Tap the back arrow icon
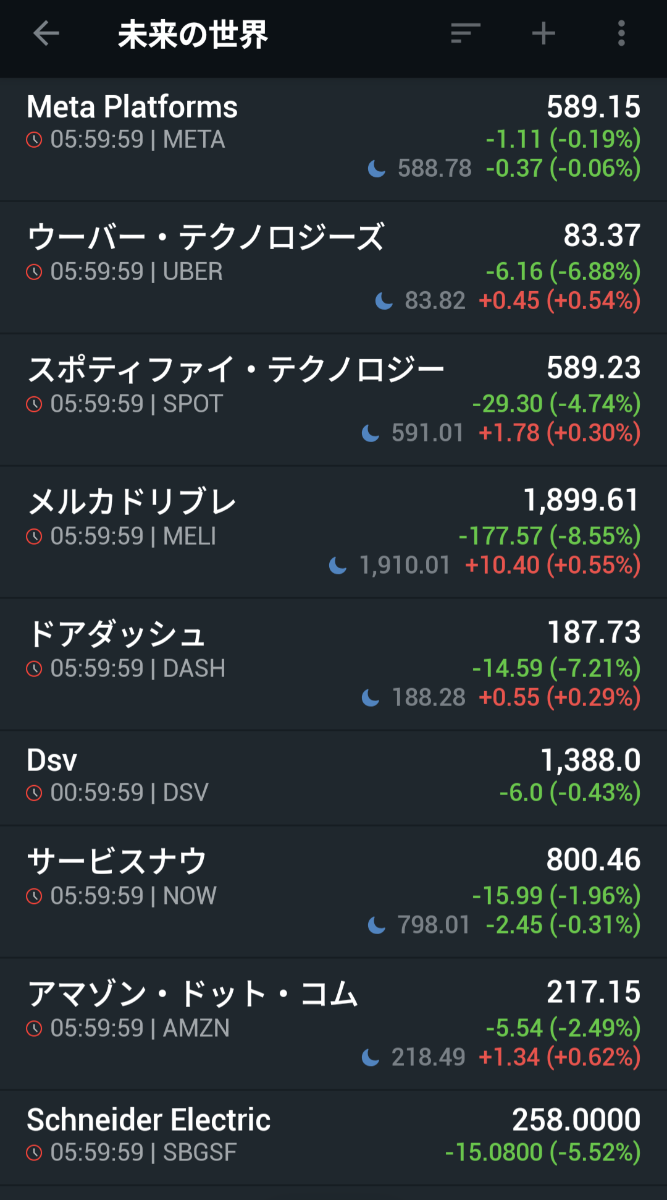 point(46,34)
